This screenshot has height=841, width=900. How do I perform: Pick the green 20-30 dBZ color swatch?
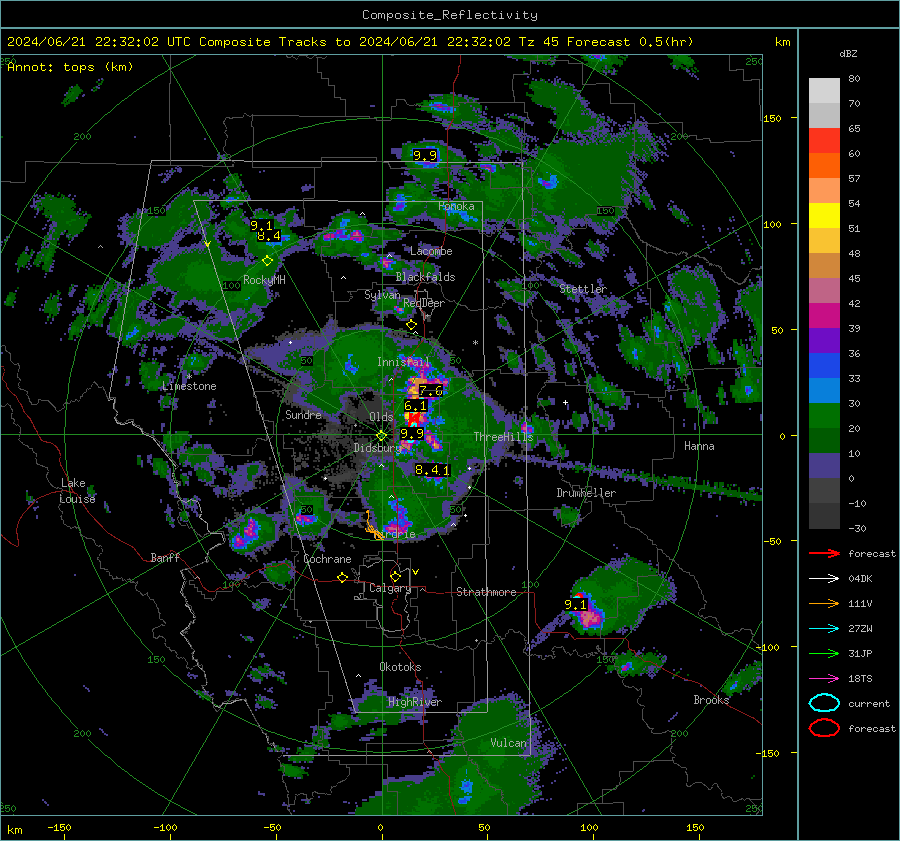[x=824, y=416]
